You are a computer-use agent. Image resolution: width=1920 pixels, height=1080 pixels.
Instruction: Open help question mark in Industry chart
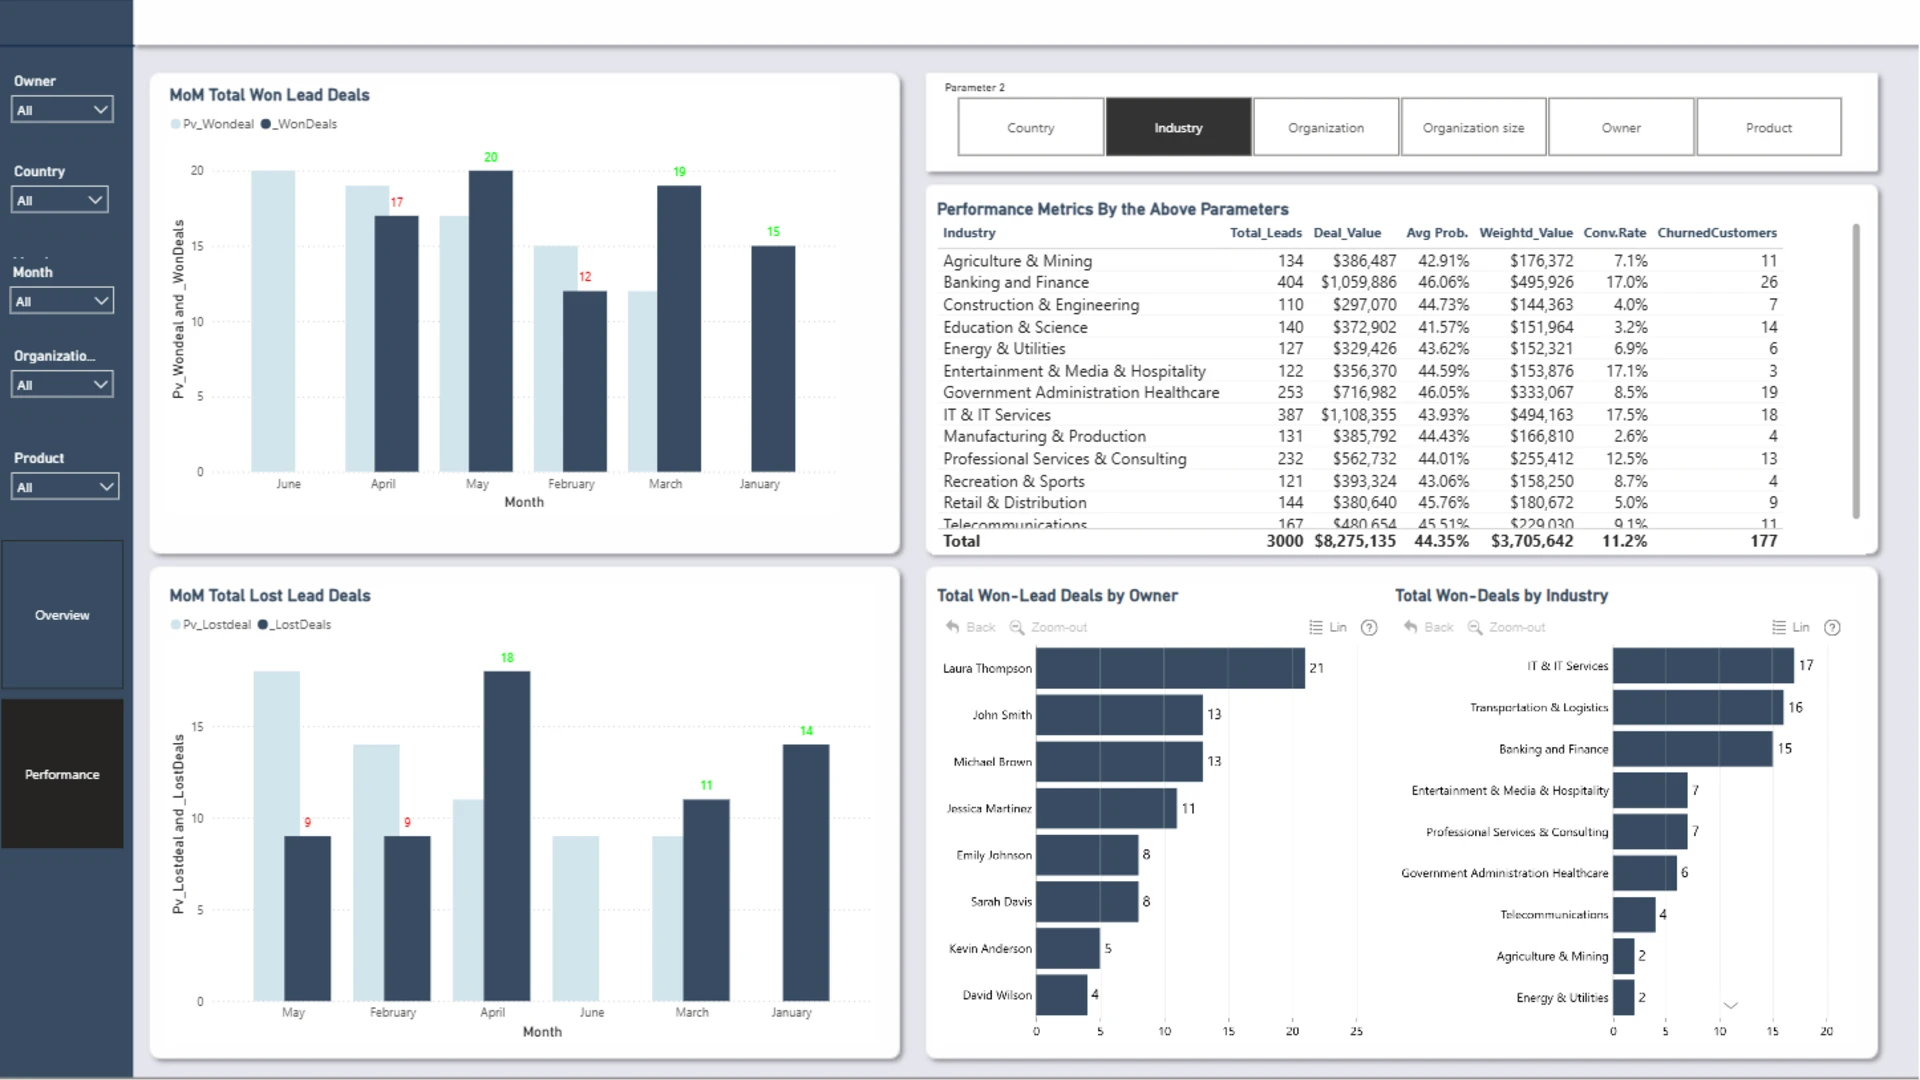[x=1832, y=627]
